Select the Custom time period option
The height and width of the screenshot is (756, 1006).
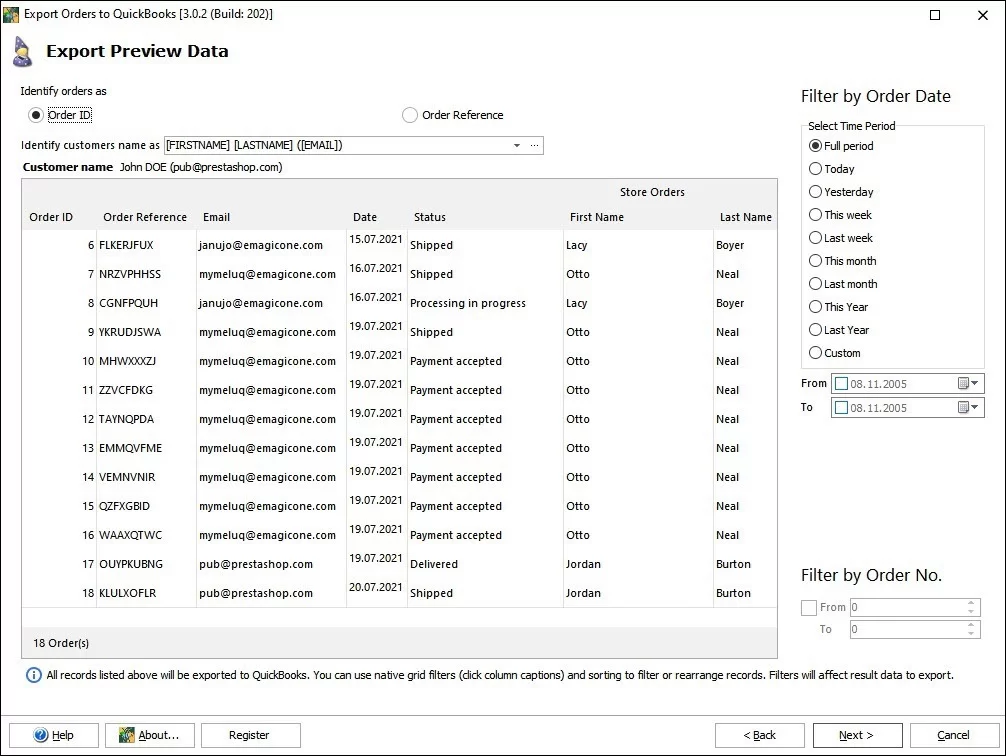click(816, 353)
